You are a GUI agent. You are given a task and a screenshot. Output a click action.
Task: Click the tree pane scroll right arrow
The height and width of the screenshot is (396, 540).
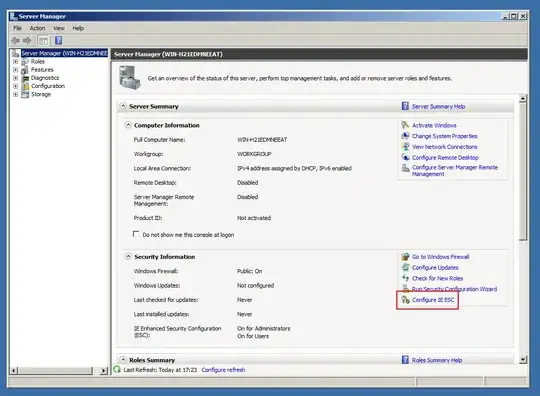click(x=104, y=371)
